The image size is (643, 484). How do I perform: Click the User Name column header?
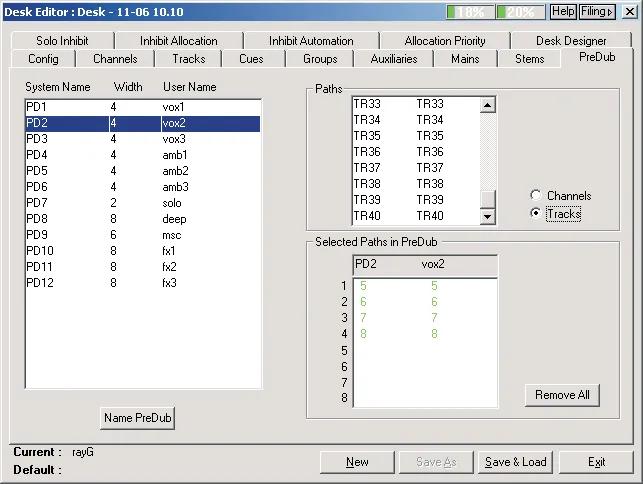coord(189,87)
